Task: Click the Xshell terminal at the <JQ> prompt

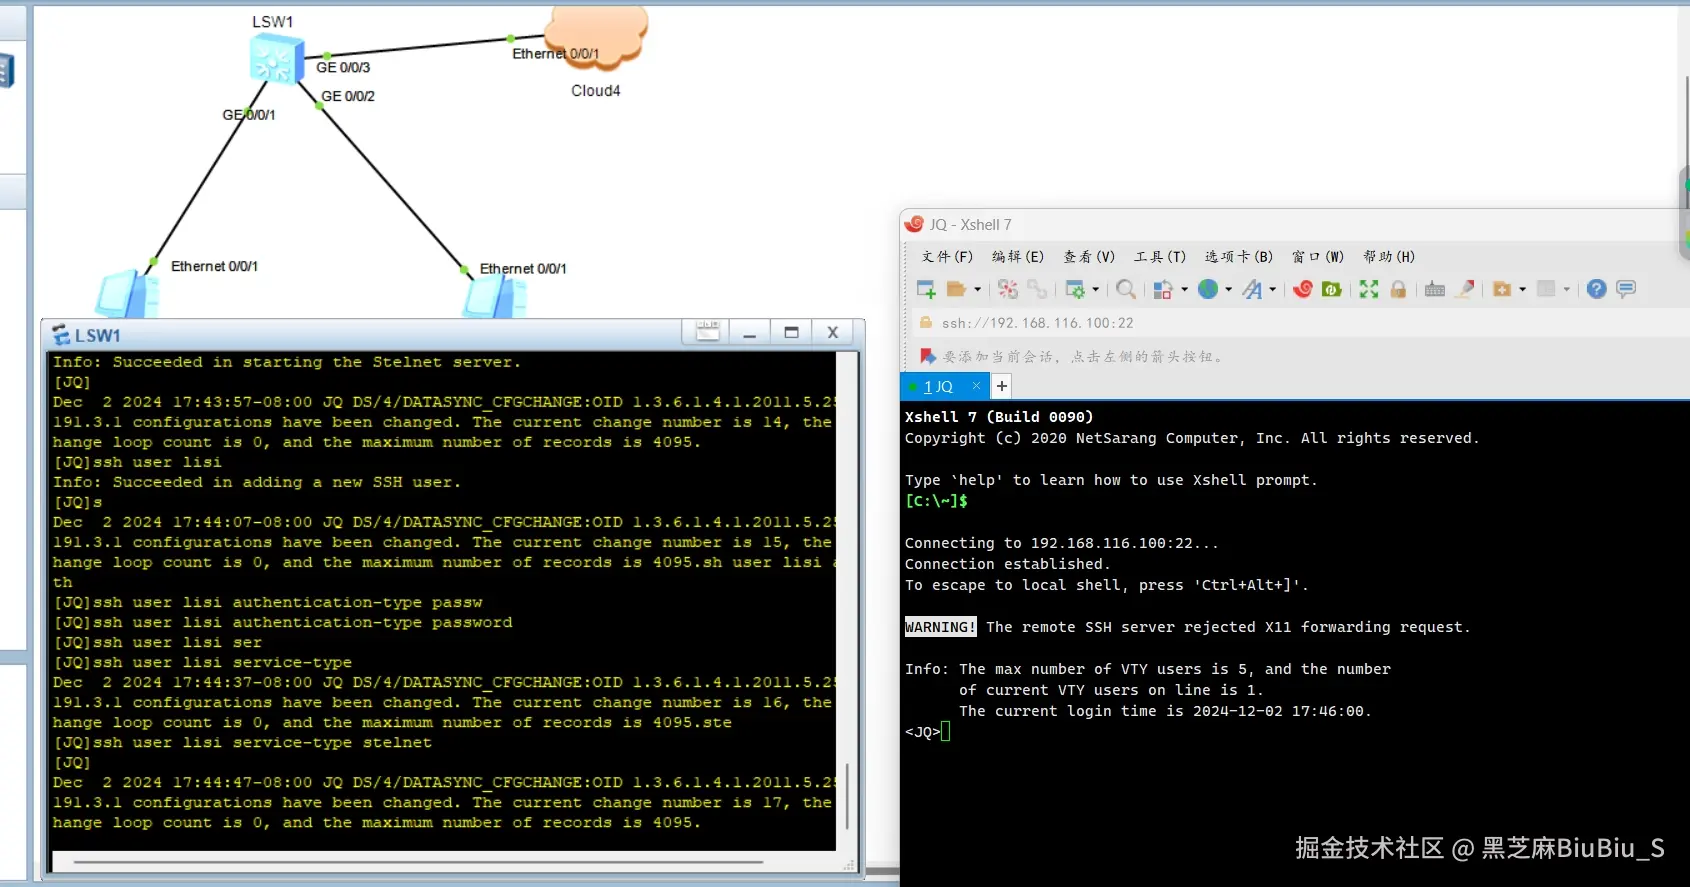Action: [945, 732]
